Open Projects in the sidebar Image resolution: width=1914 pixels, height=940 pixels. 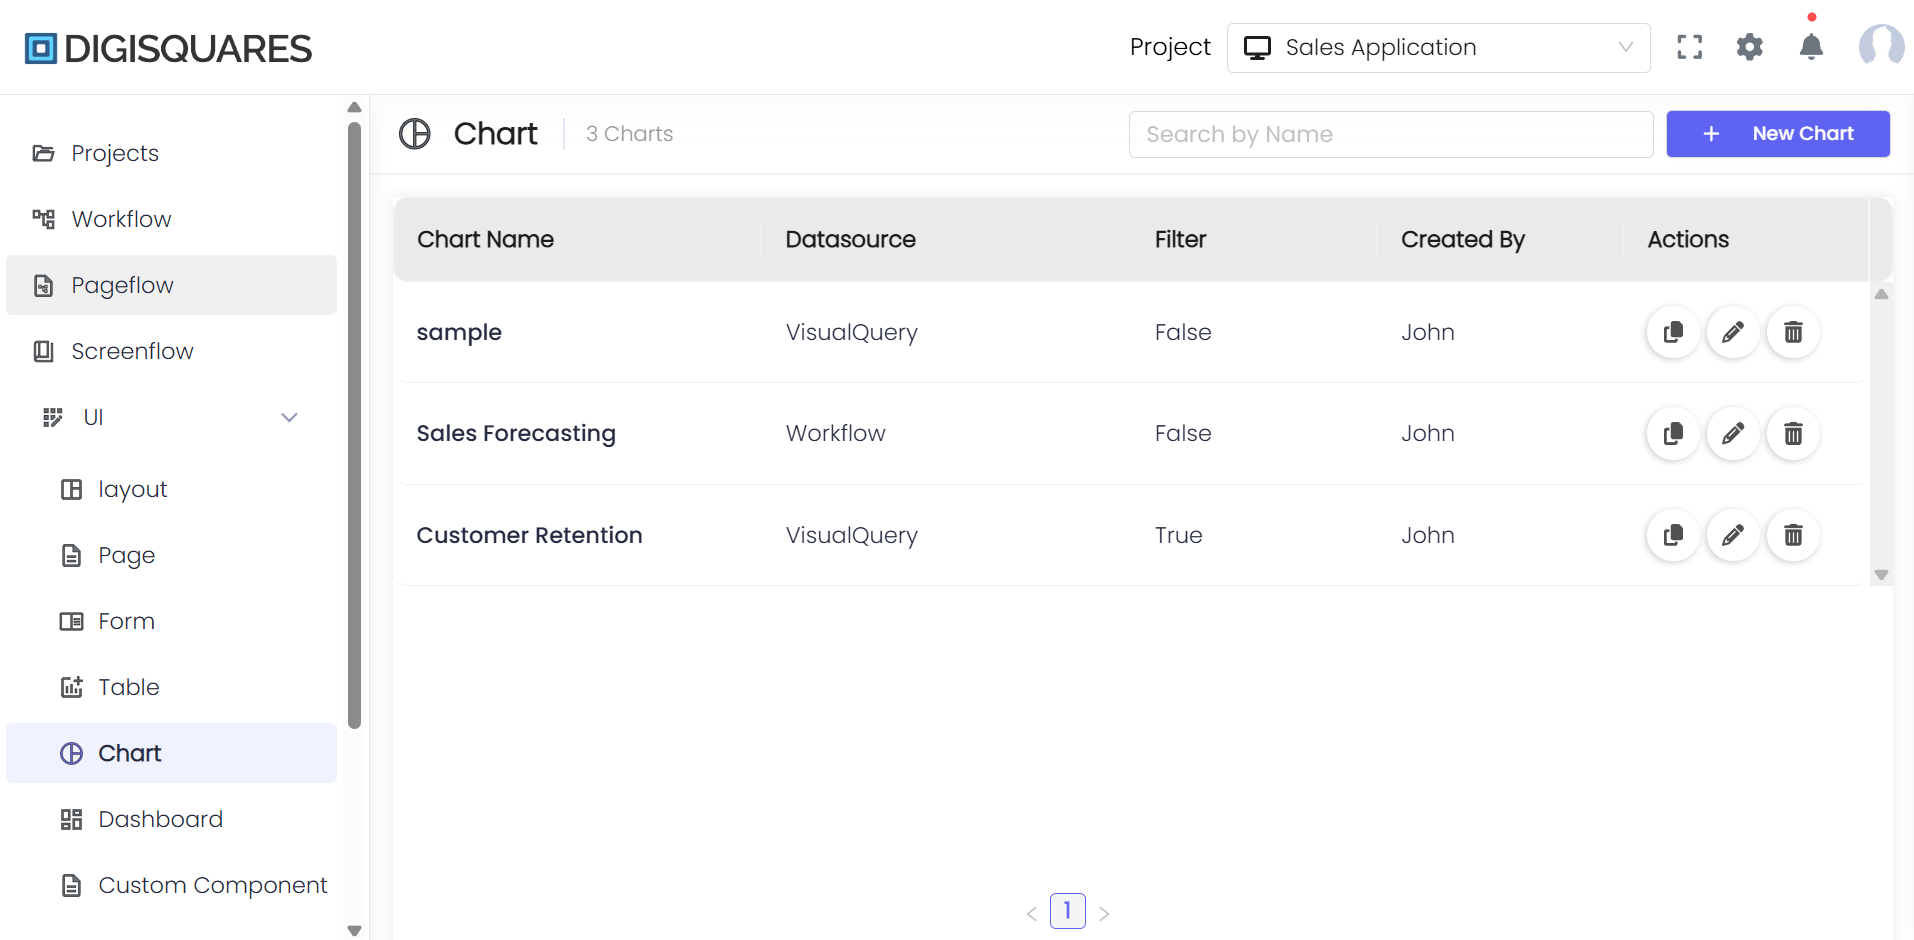pyautogui.click(x=171, y=153)
